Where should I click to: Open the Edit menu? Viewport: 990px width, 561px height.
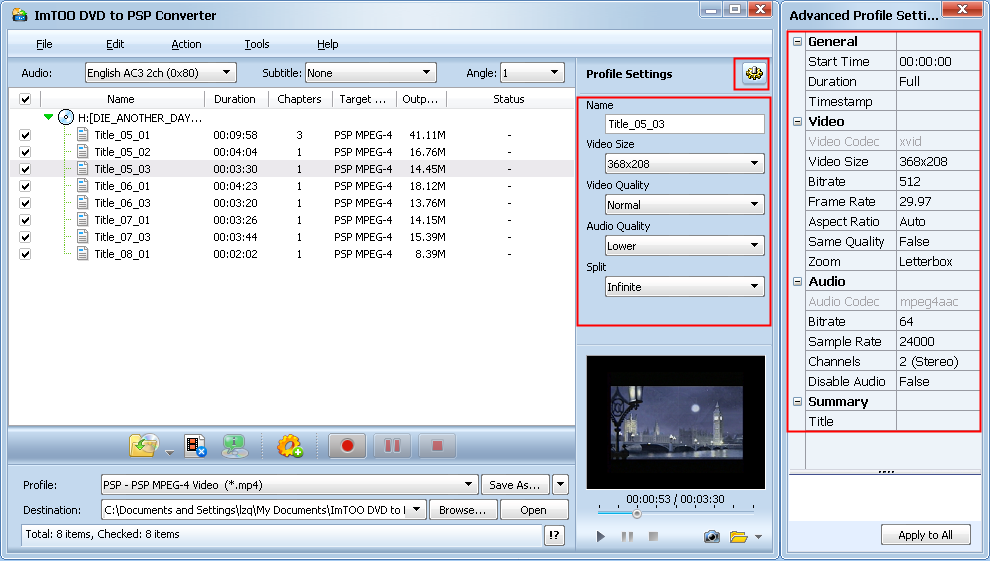point(115,44)
